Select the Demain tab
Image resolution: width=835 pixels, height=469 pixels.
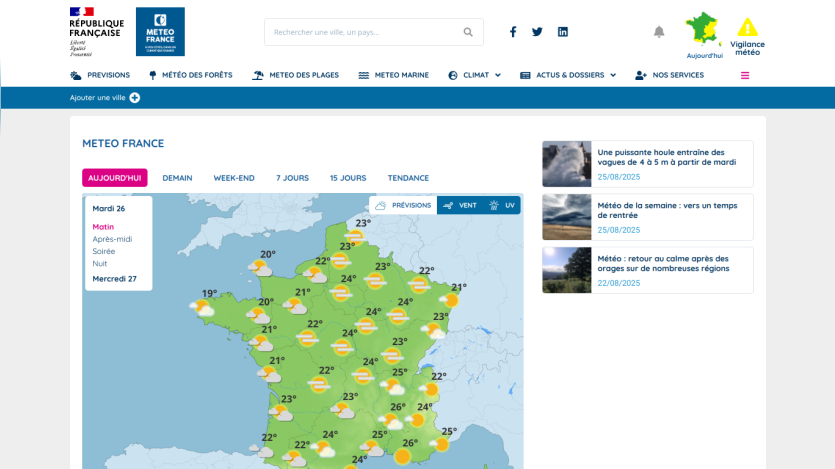177,178
